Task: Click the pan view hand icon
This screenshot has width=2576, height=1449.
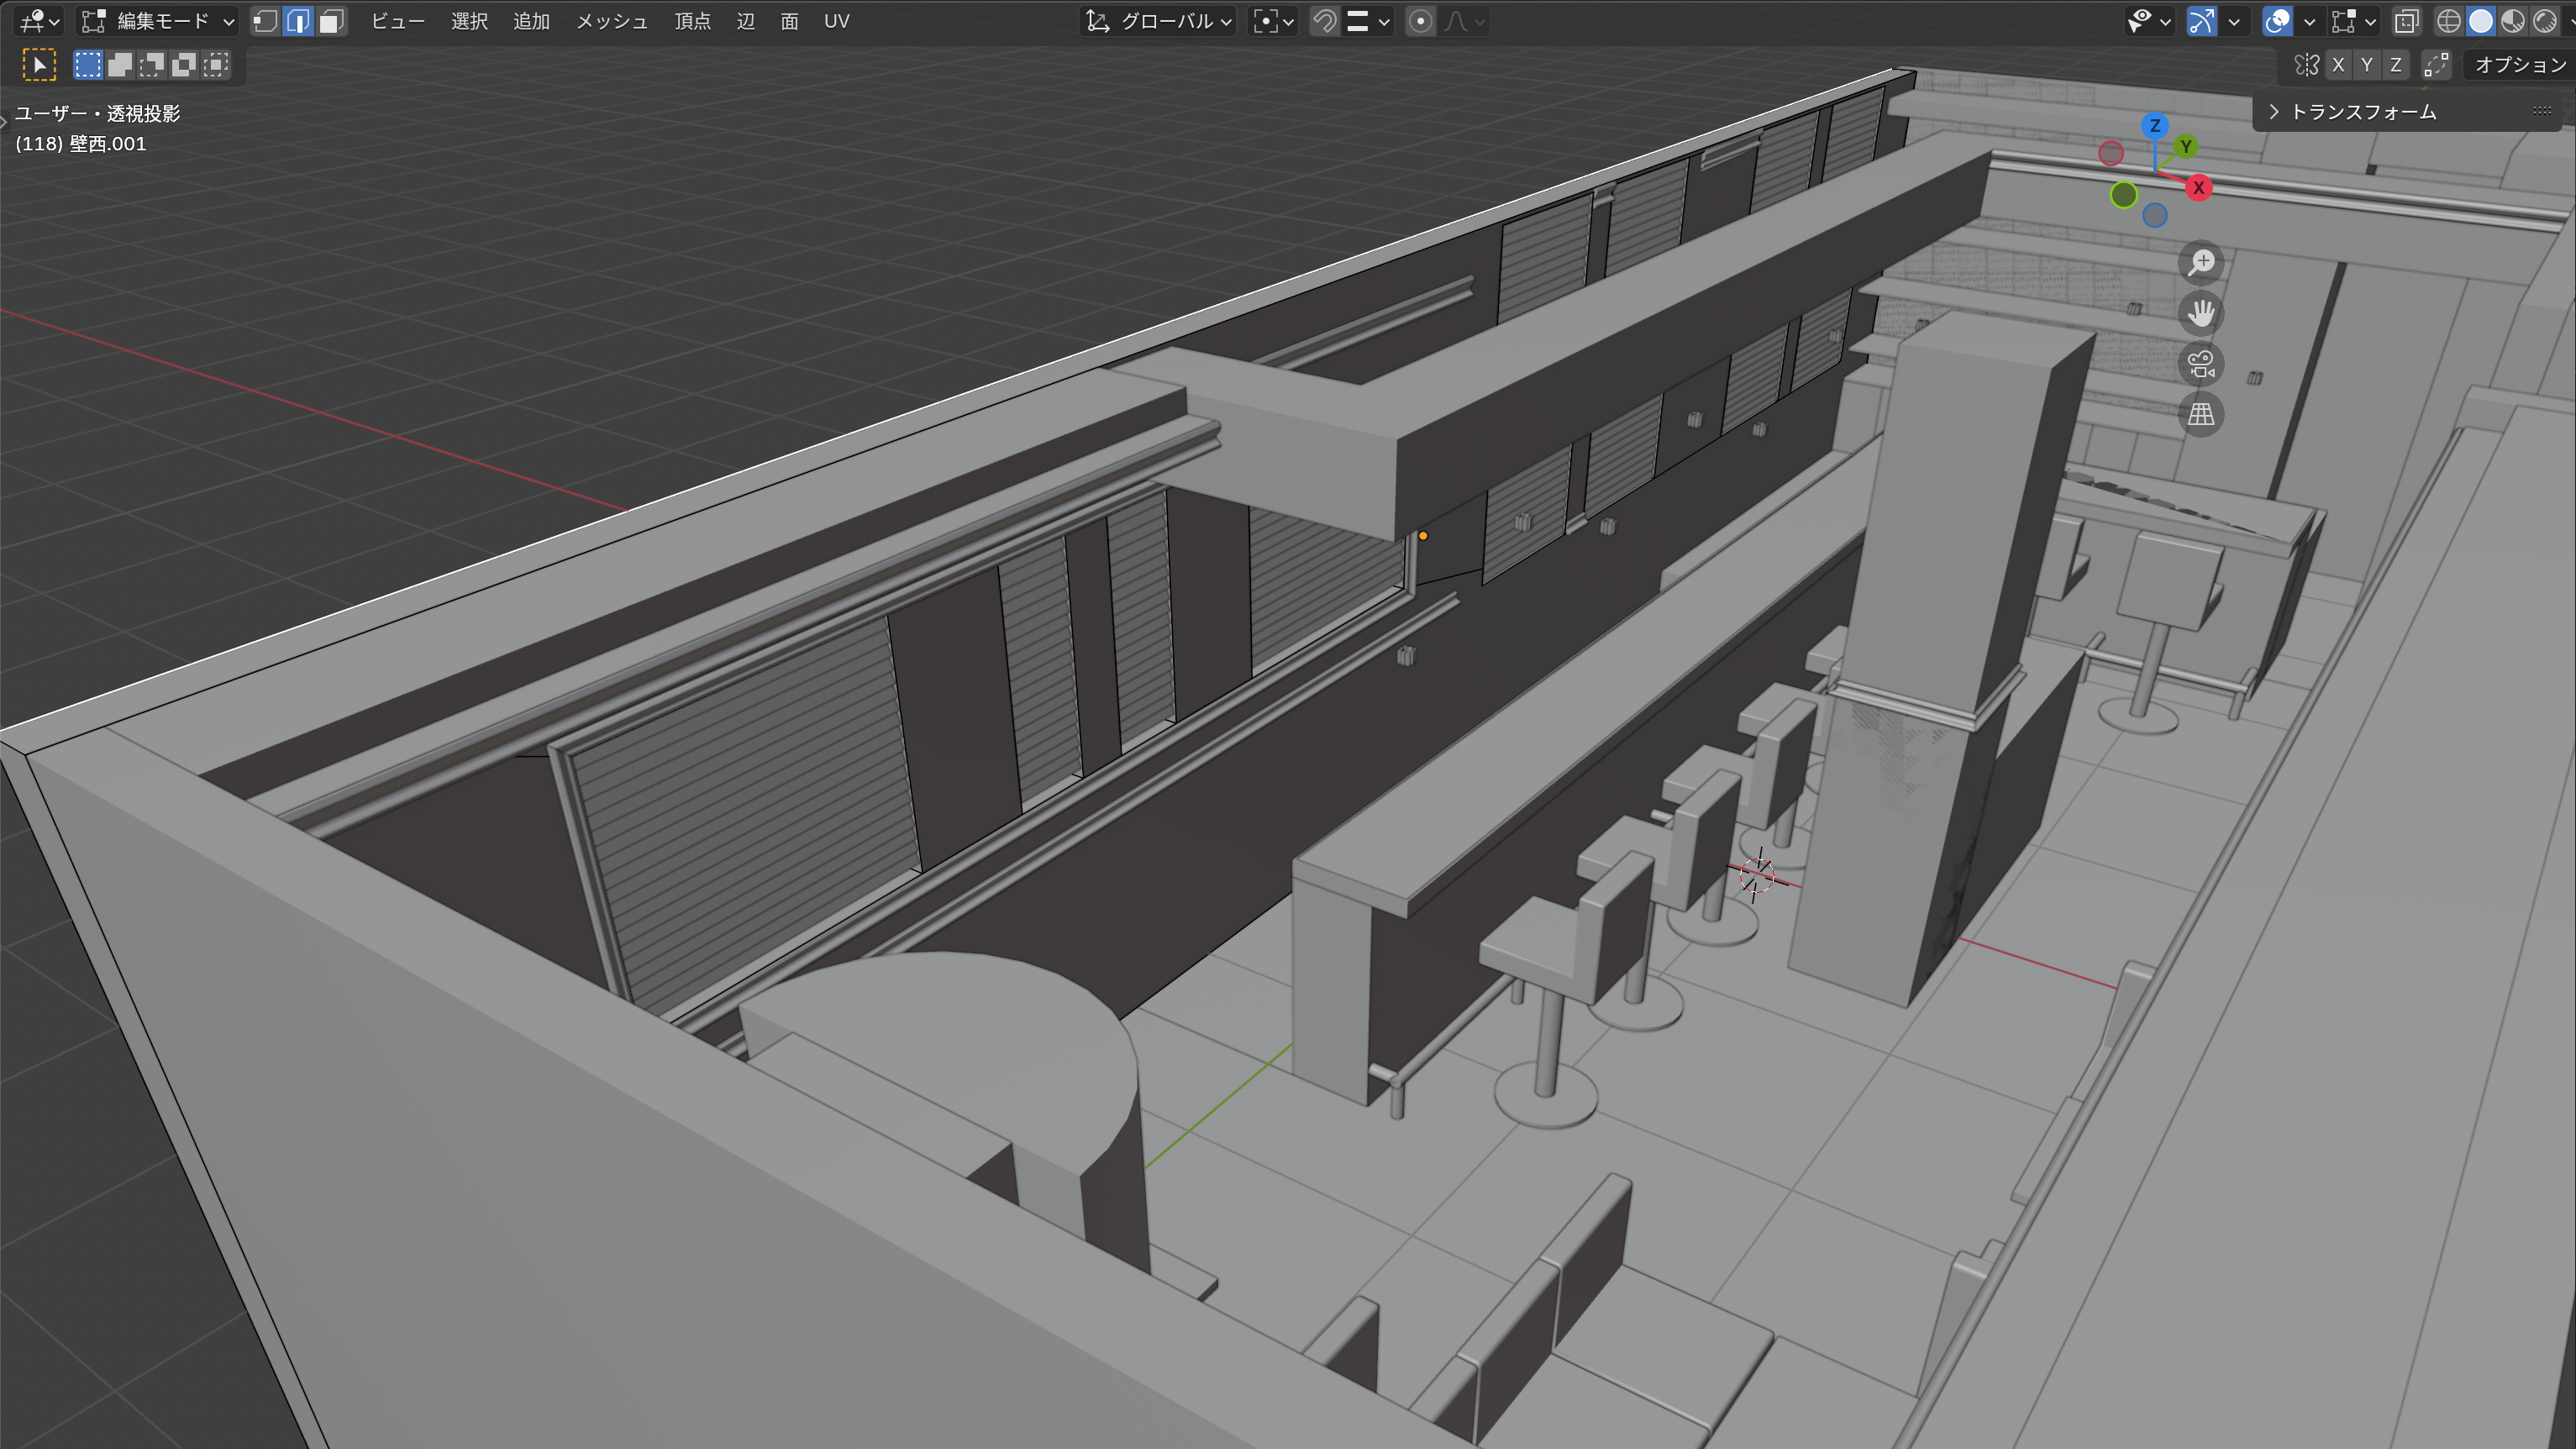Action: pos(2201,314)
